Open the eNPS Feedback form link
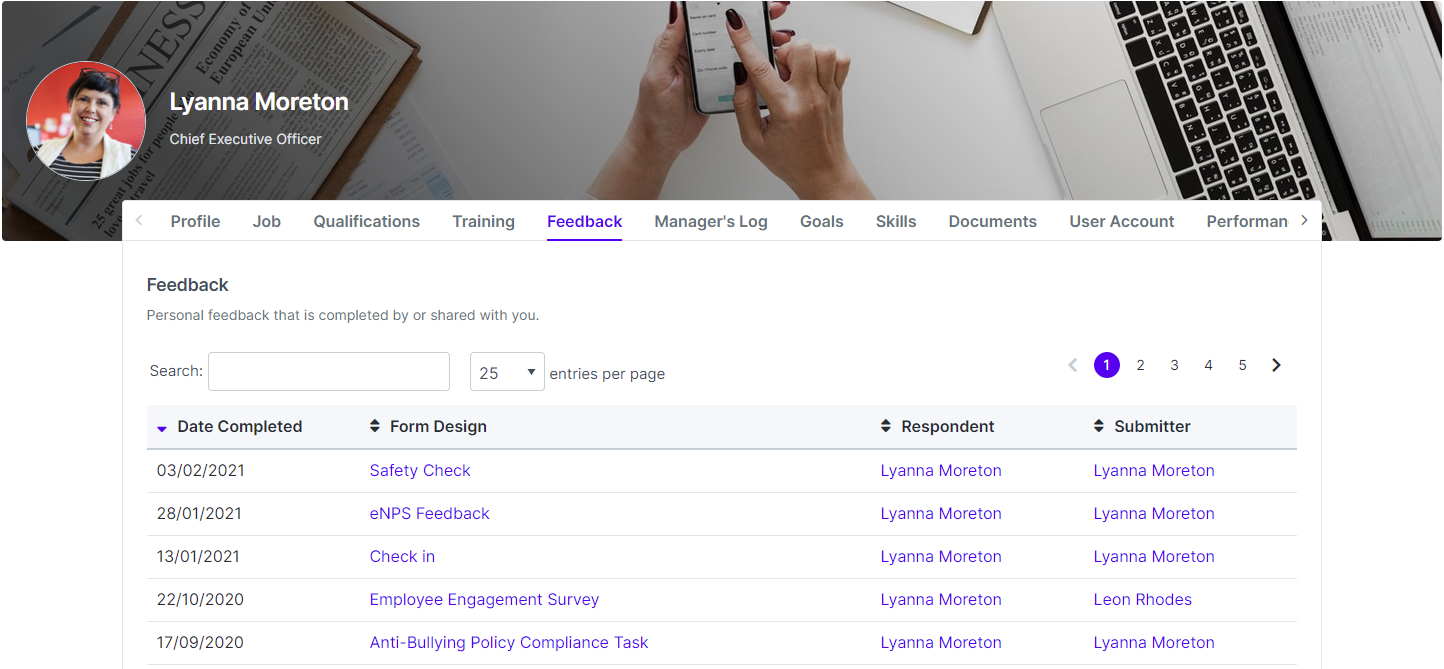Image resolution: width=1444 pixels, height=669 pixels. pyautogui.click(x=430, y=514)
